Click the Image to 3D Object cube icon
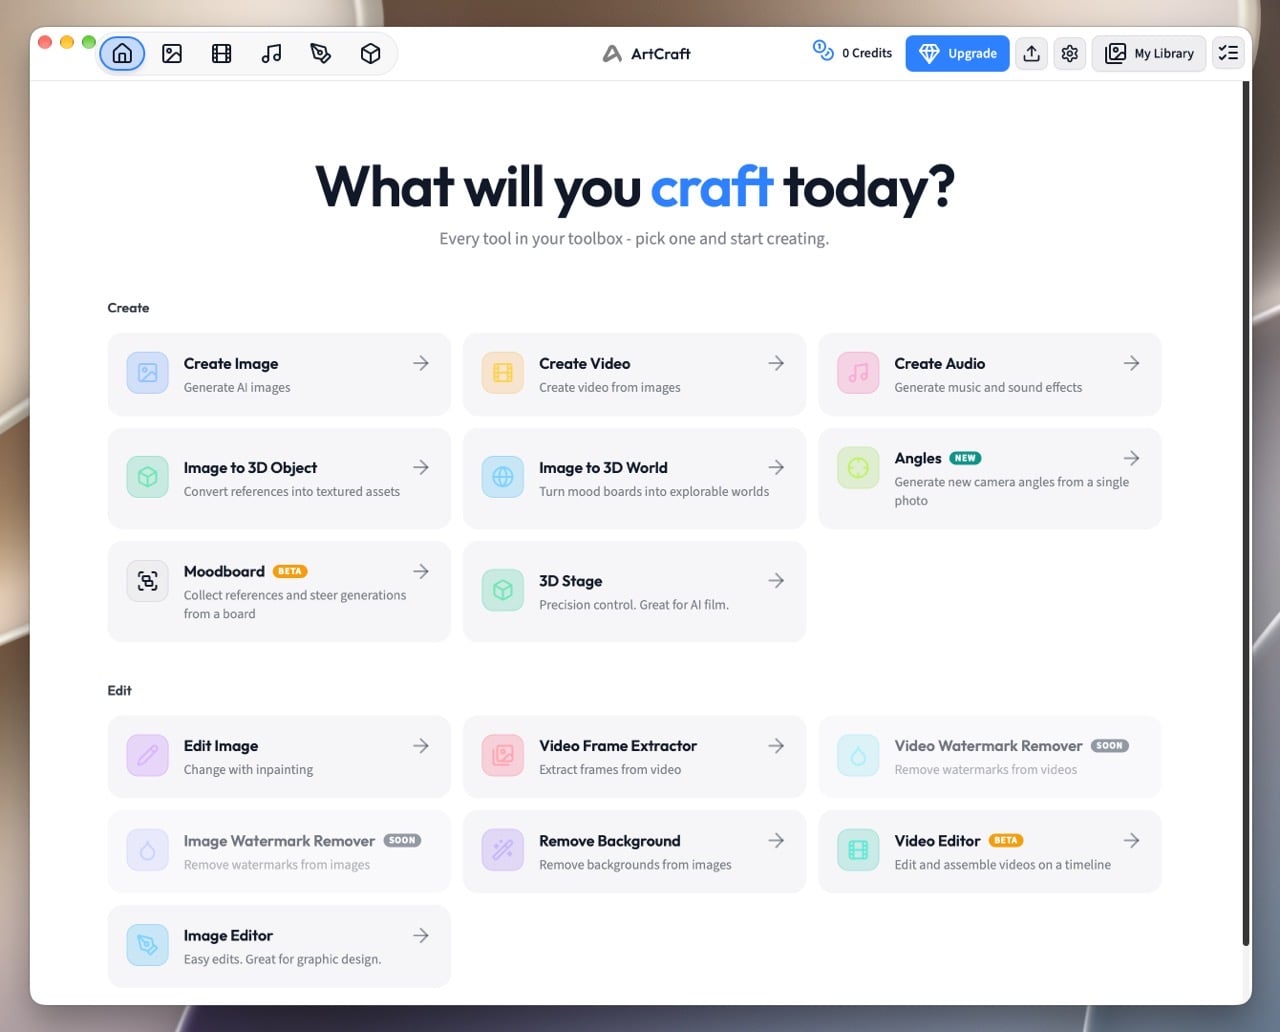The image size is (1280, 1032). click(x=148, y=478)
